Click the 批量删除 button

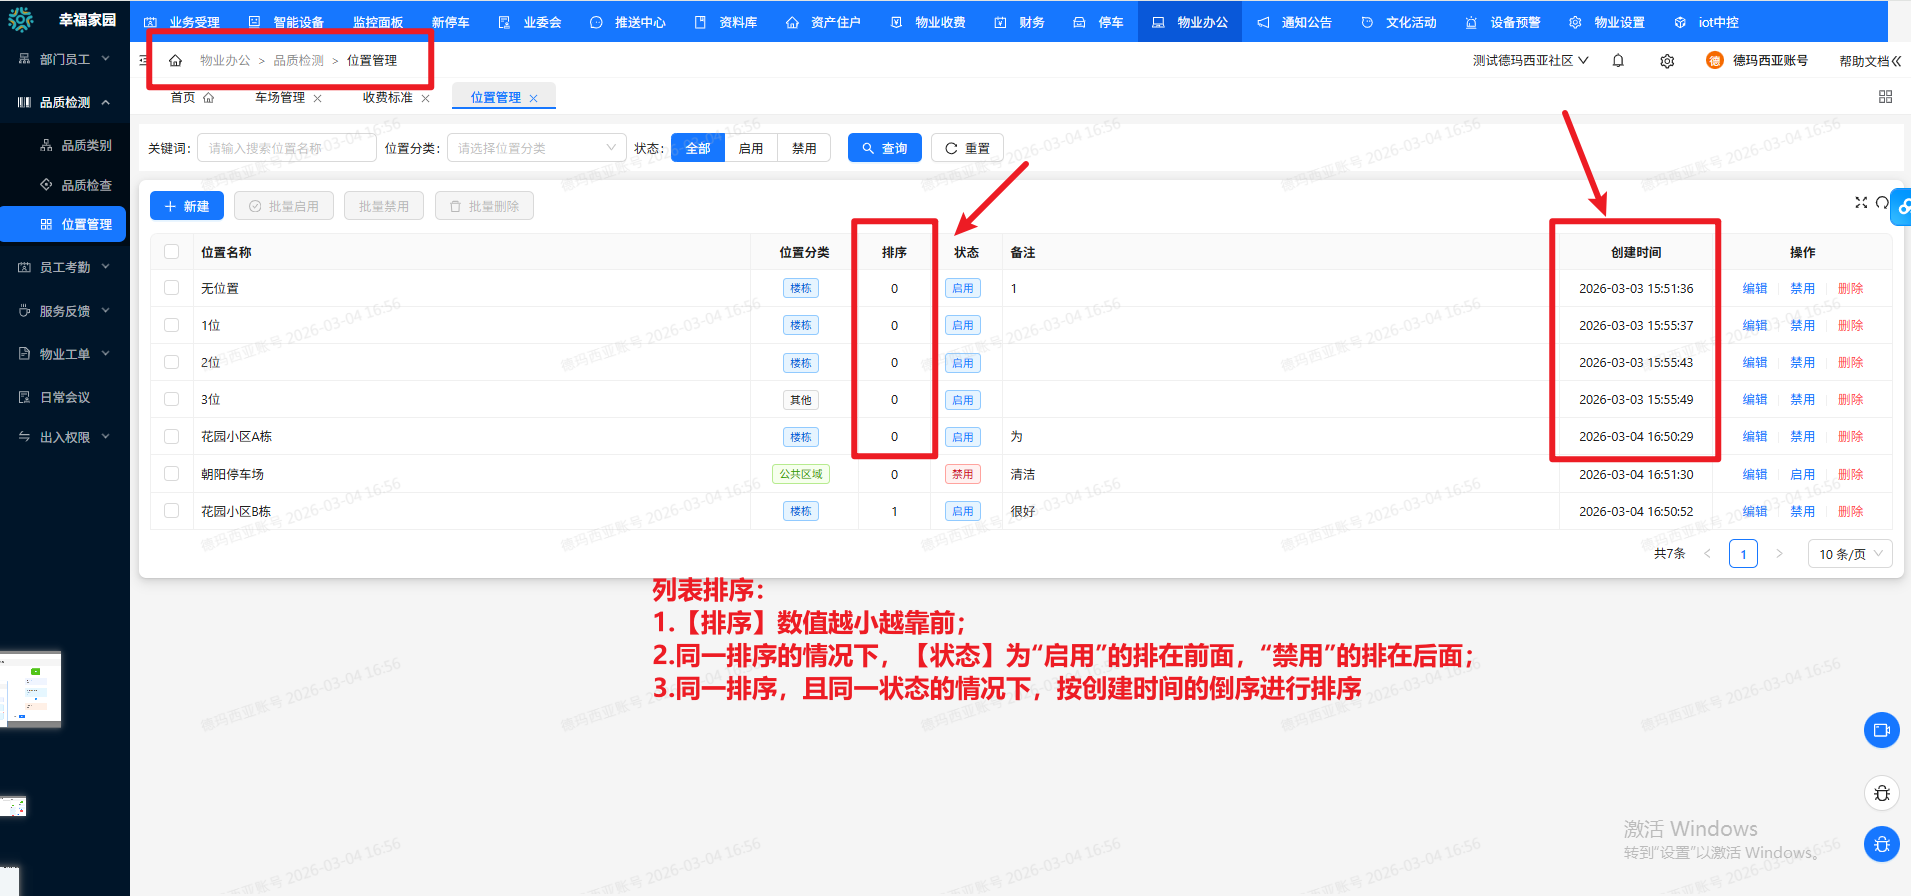pos(484,206)
